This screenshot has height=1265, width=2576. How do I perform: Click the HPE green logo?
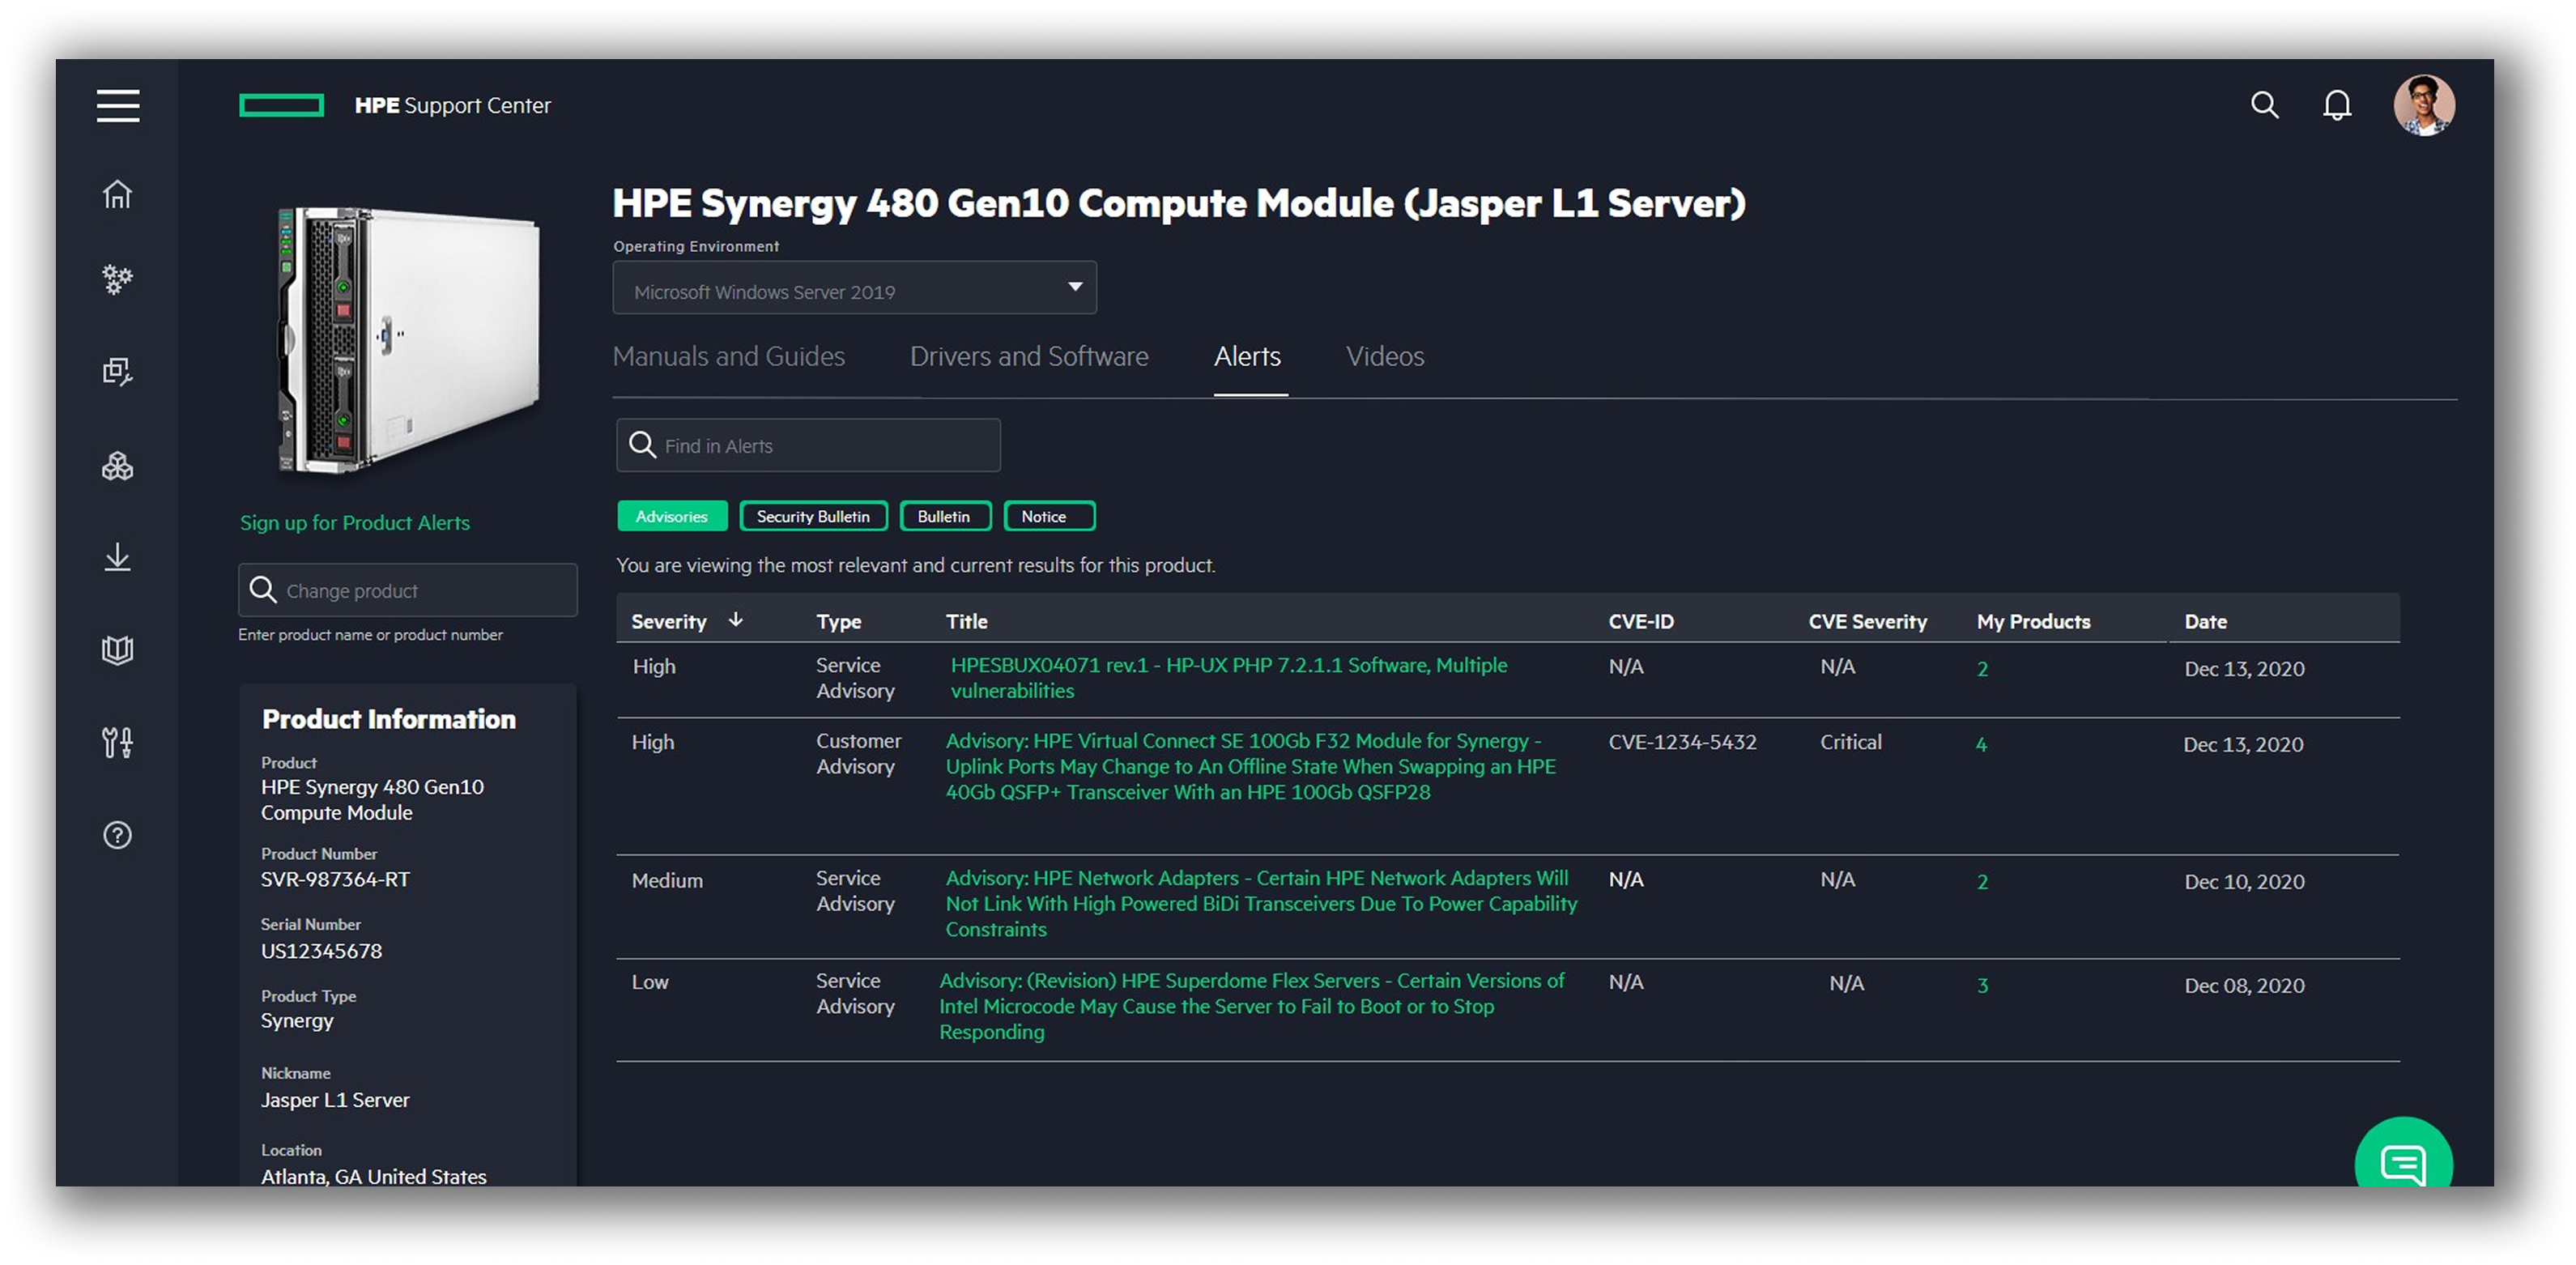point(282,105)
